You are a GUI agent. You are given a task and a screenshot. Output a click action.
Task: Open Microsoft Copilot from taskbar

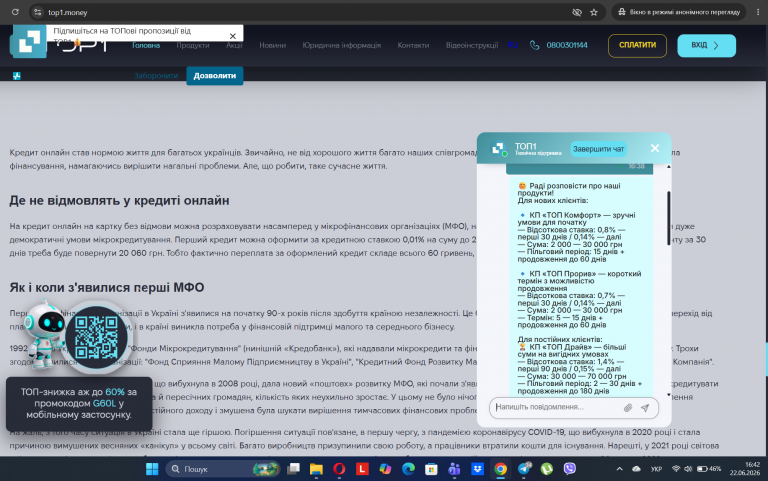385,469
